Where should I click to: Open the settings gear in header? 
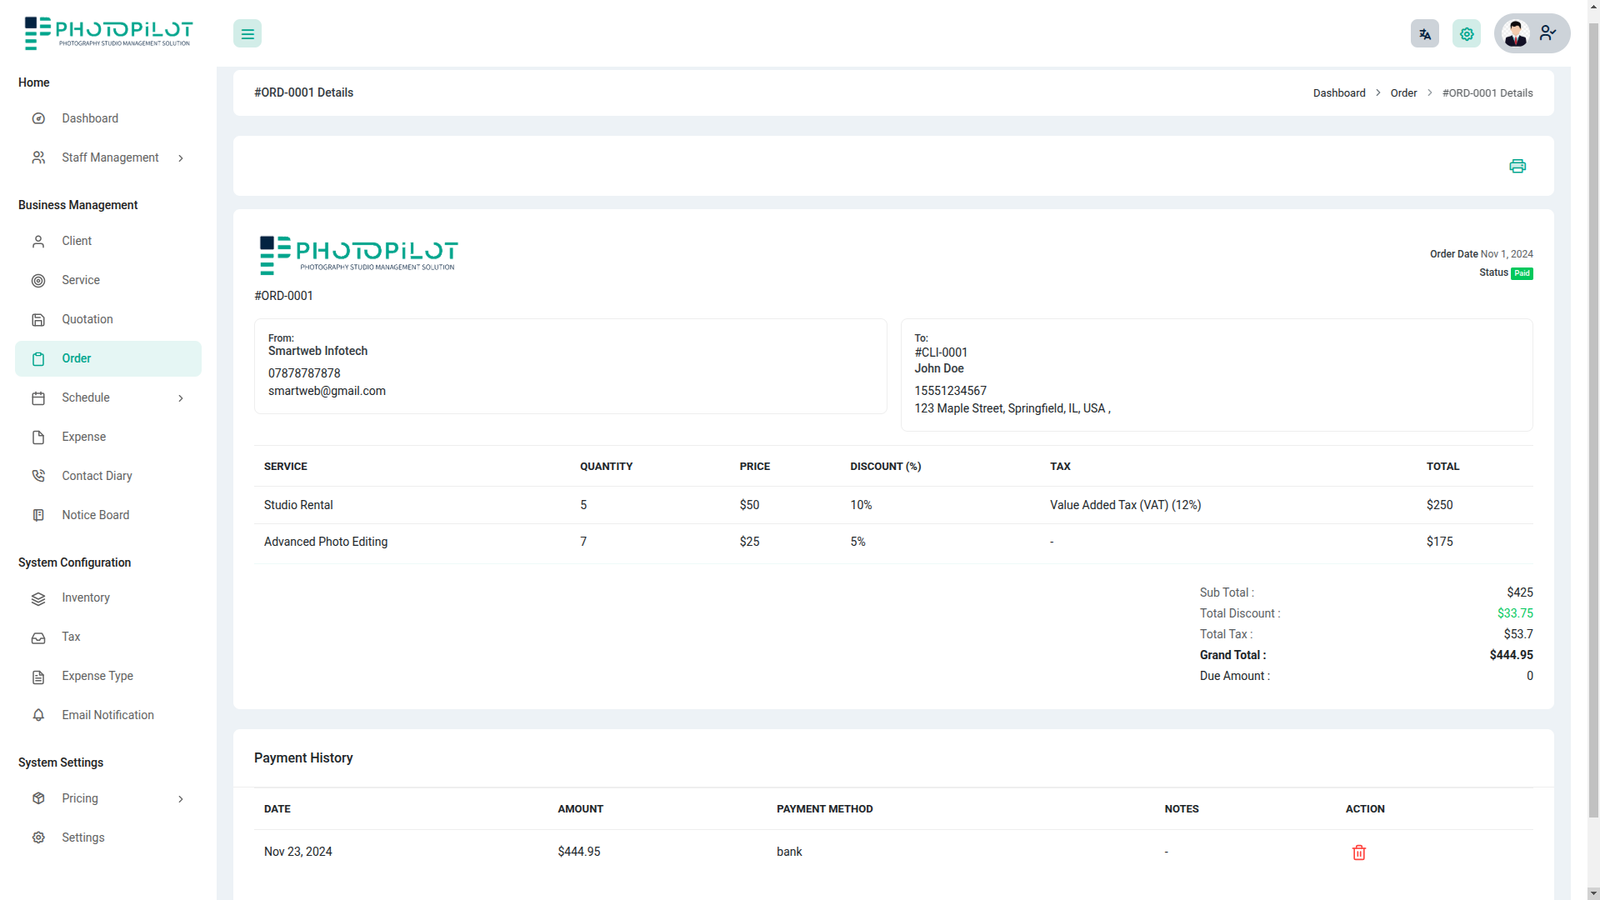(x=1466, y=34)
